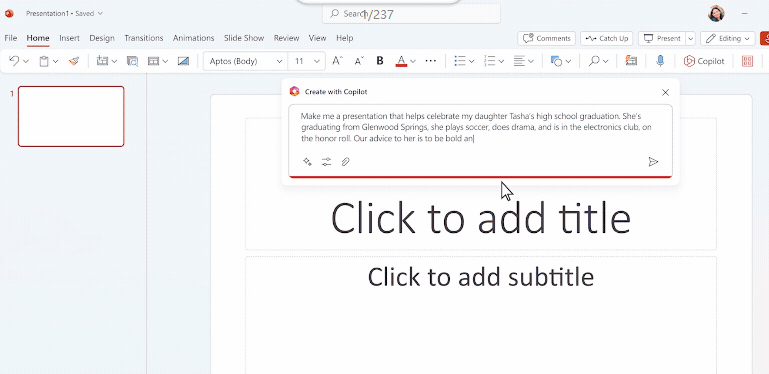This screenshot has height=374, width=769.
Task: Open the New Slide dropdown arrow
Action: pos(114,61)
